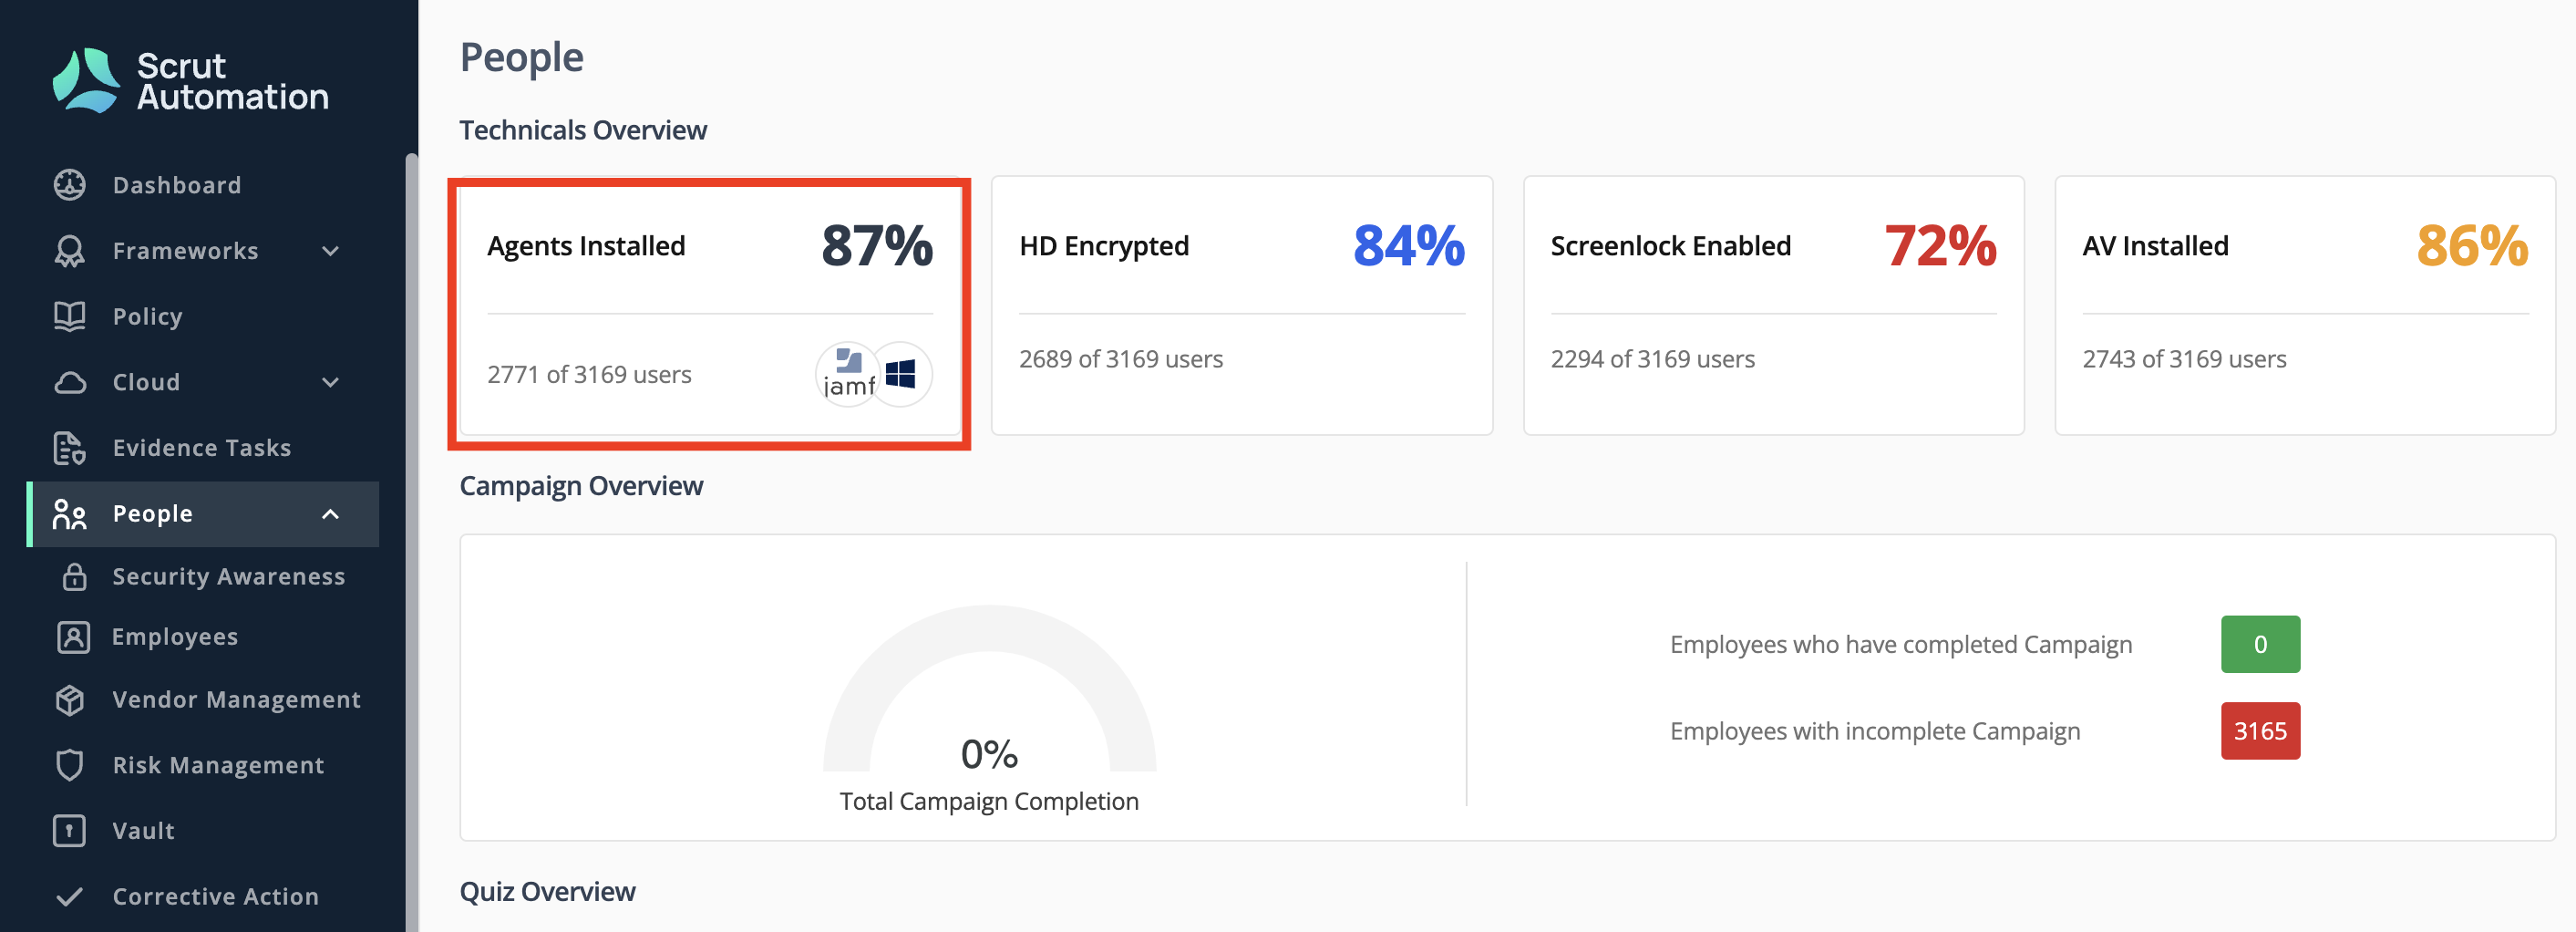2576x932 pixels.
Task: Click the Corrective Action checkmark icon
Action: pyautogui.click(x=69, y=896)
